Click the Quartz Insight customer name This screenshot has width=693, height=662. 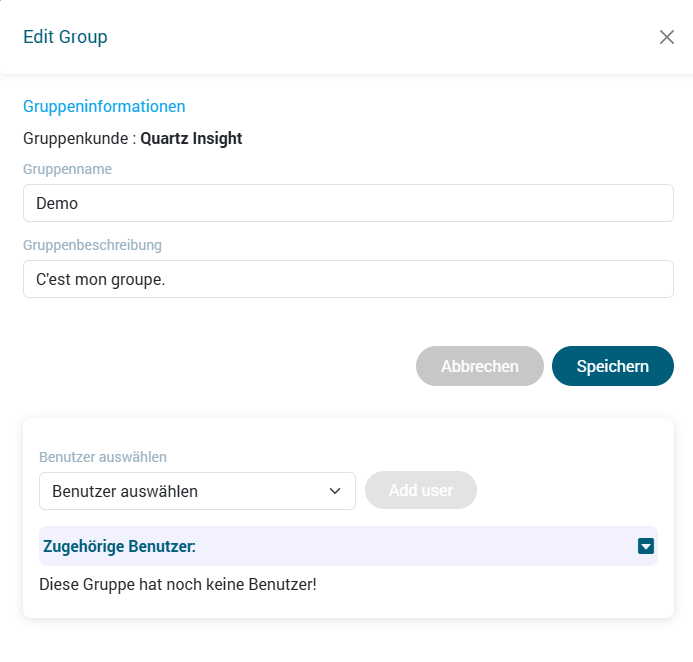191,138
